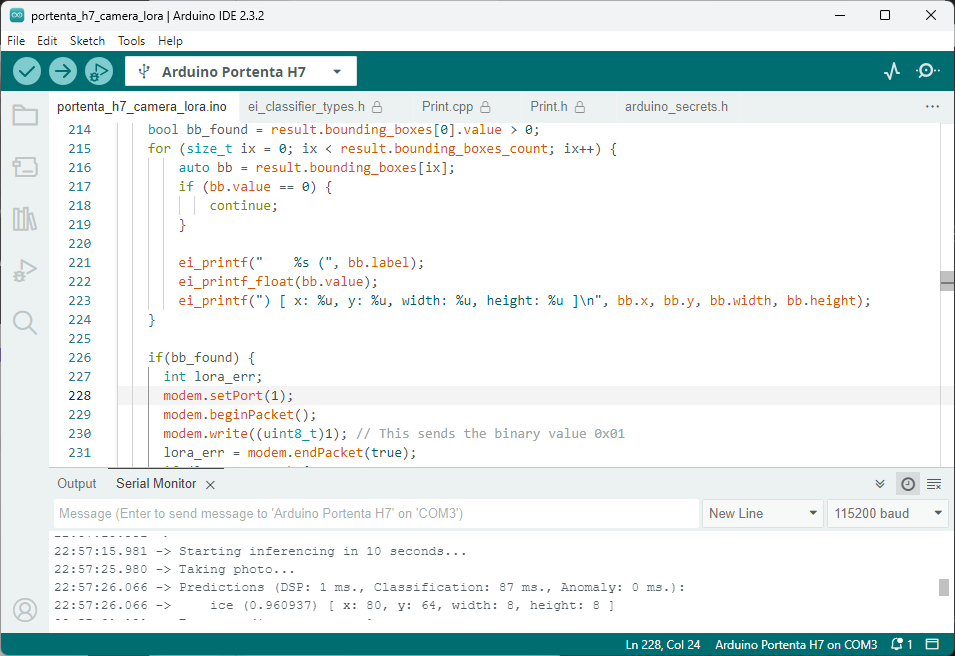
Task: Open the Boards Manager sidebar icon
Action: (25, 166)
